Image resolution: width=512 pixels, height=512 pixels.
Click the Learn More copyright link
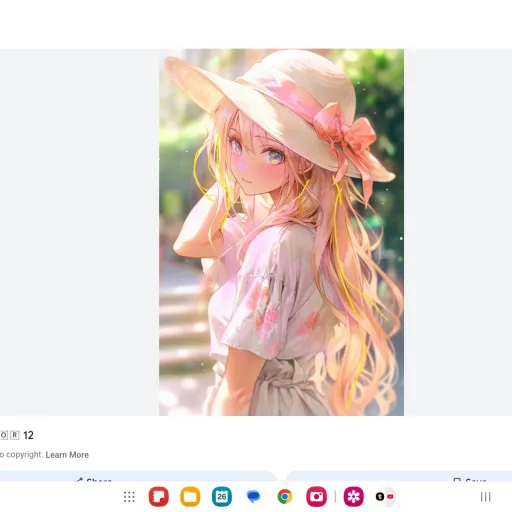pos(67,455)
